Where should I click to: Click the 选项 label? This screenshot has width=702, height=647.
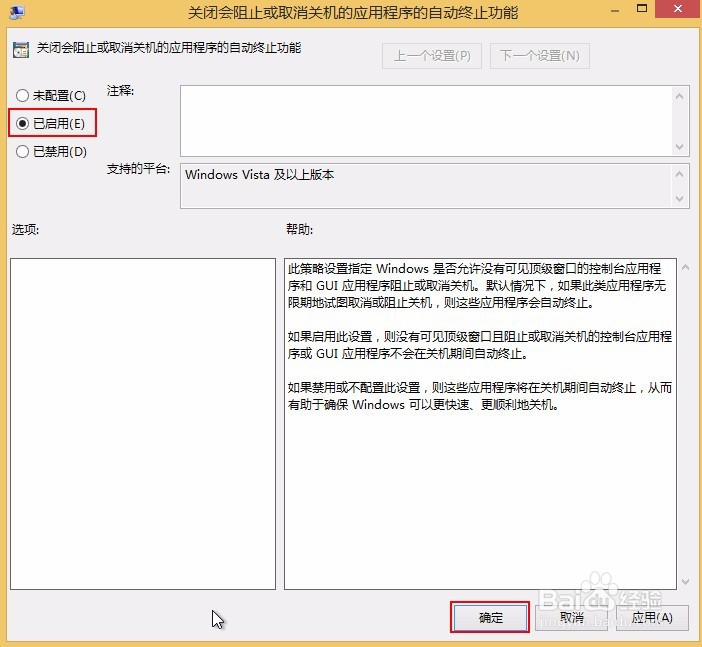pyautogui.click(x=26, y=229)
